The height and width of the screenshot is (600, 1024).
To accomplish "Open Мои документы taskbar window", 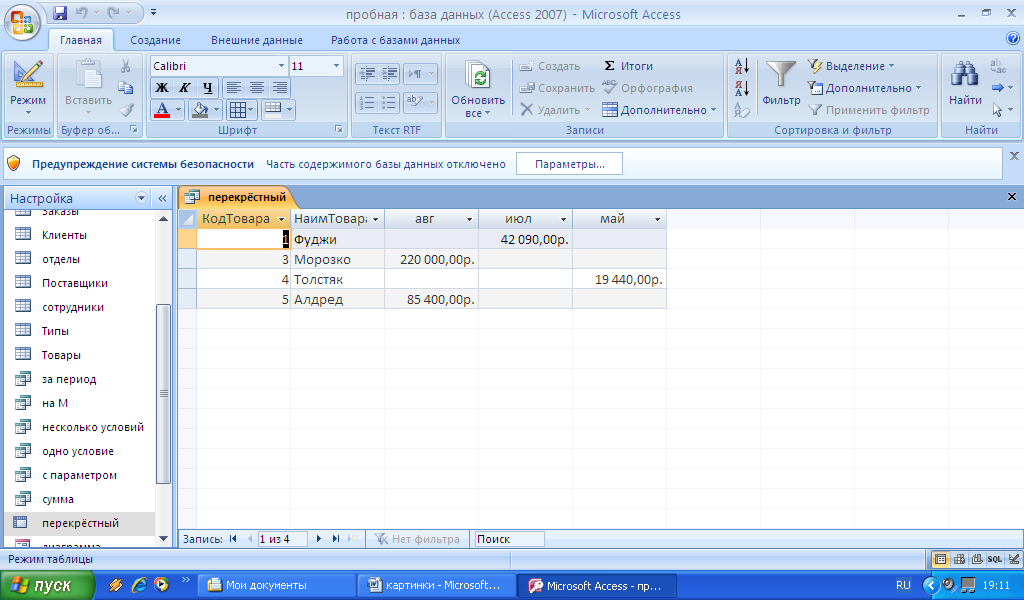I will click(x=275, y=585).
